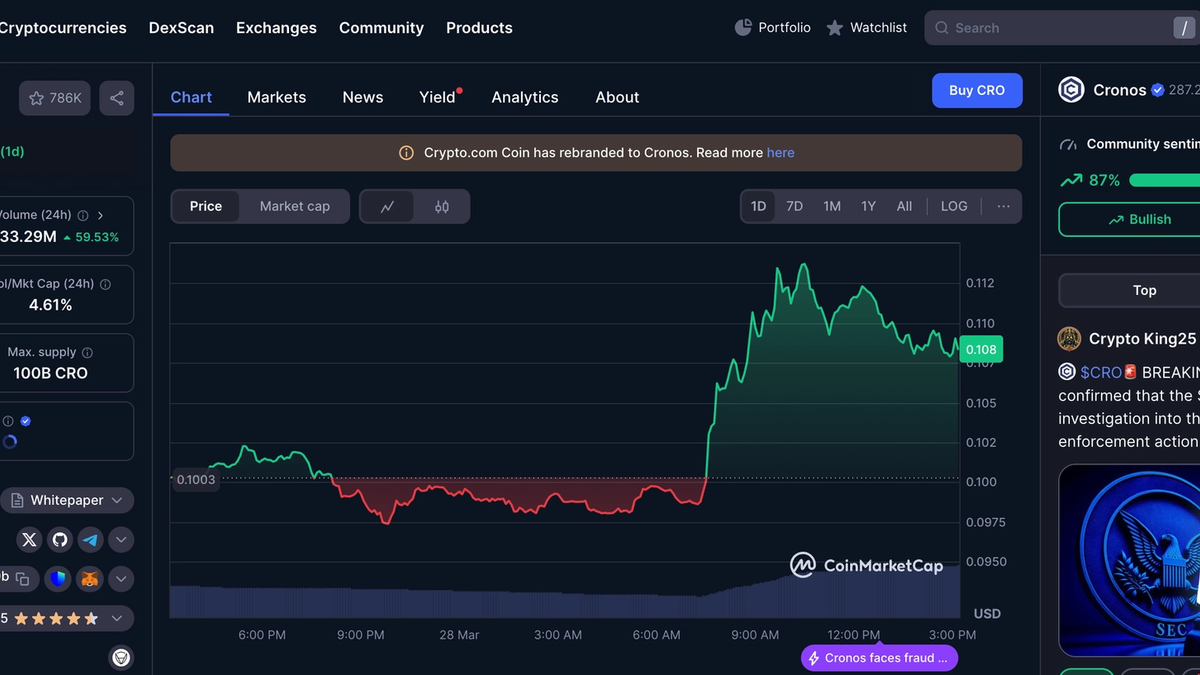Click the current price 0.108 label
The height and width of the screenshot is (675, 1200).
click(981, 349)
